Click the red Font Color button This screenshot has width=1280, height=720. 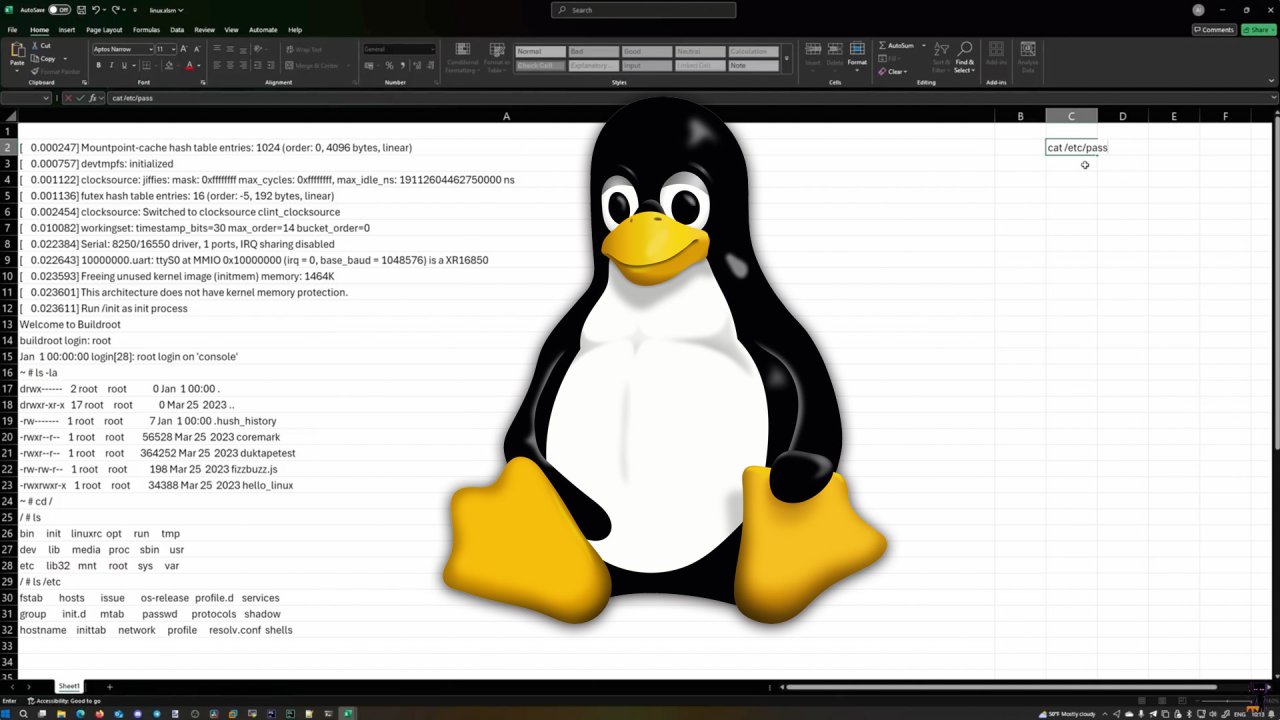pos(189,66)
